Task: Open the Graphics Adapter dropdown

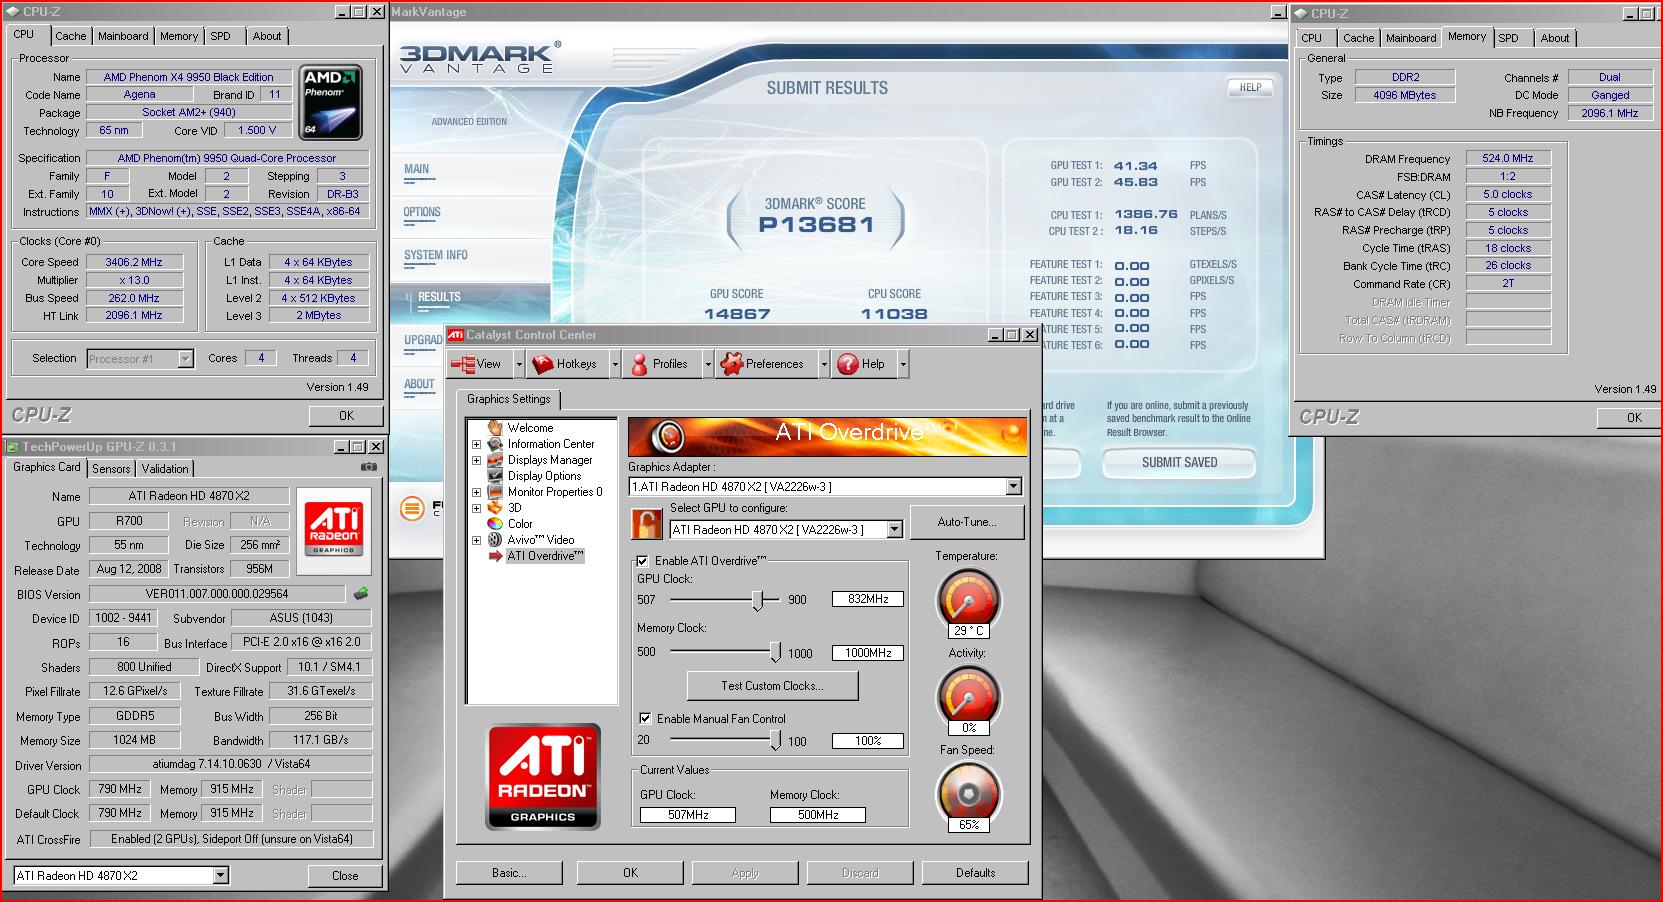Action: coord(1013,487)
